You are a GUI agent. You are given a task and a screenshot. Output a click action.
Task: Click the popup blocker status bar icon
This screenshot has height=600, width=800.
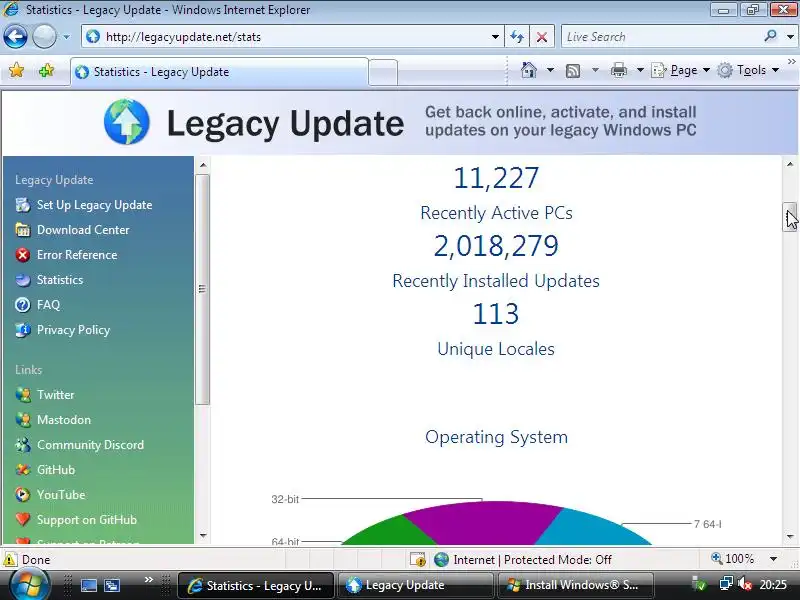coord(418,560)
